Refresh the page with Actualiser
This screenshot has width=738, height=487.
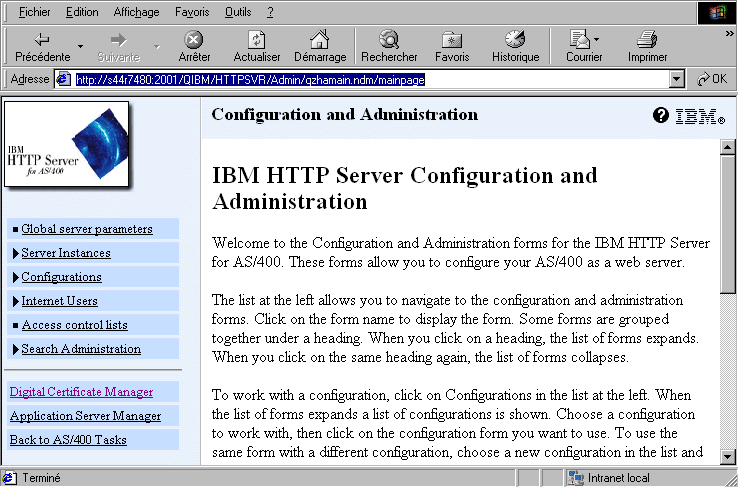(x=257, y=47)
